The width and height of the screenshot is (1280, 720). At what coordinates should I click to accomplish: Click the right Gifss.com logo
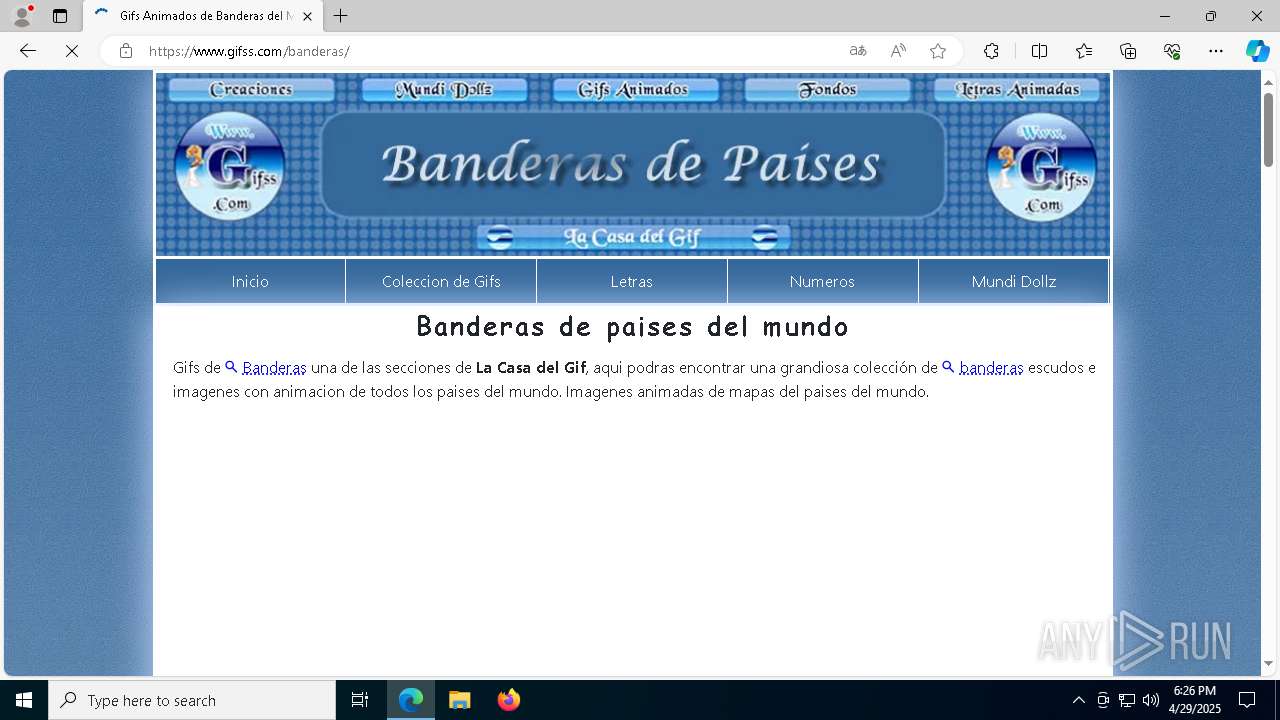point(1041,166)
